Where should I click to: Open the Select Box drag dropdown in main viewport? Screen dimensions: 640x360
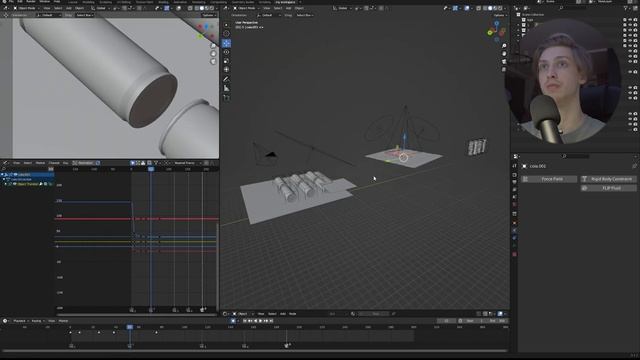click(x=304, y=15)
